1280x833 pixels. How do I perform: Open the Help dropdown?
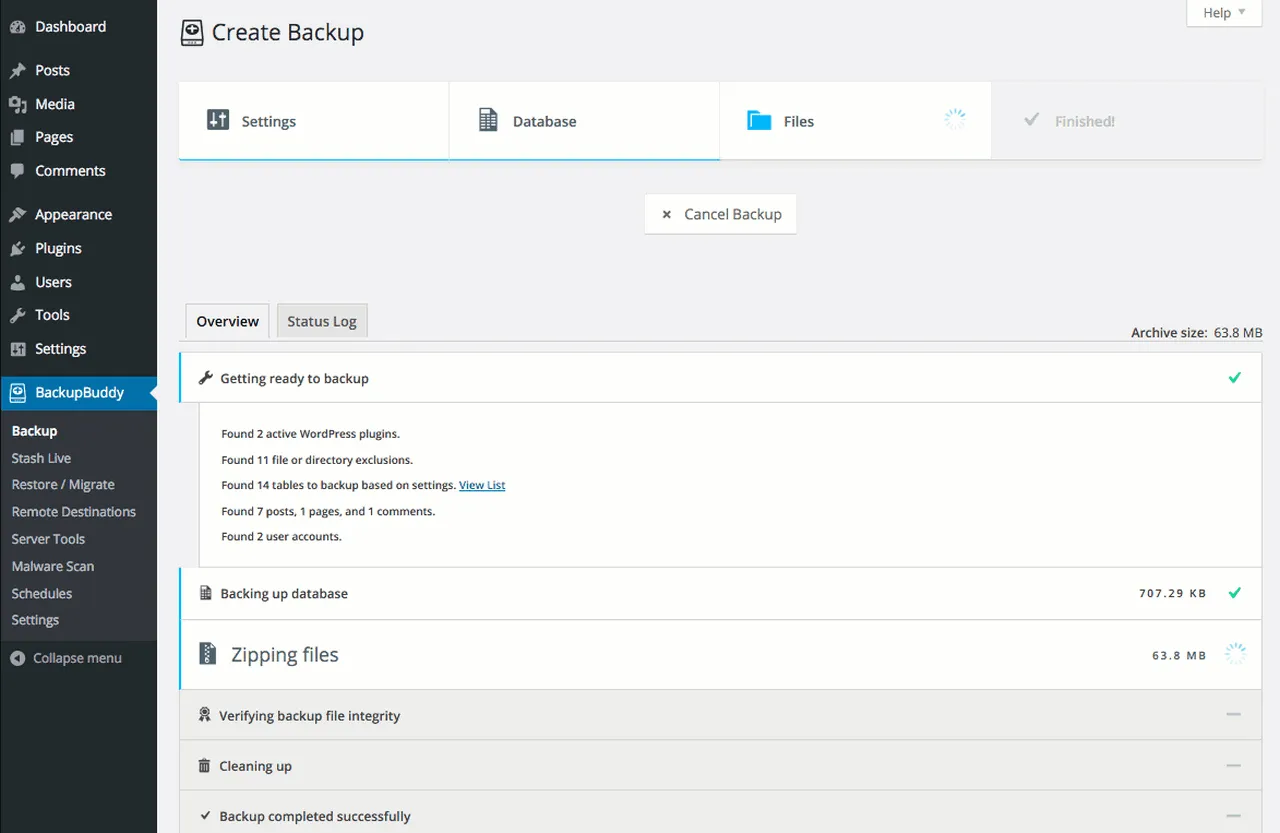click(1224, 13)
